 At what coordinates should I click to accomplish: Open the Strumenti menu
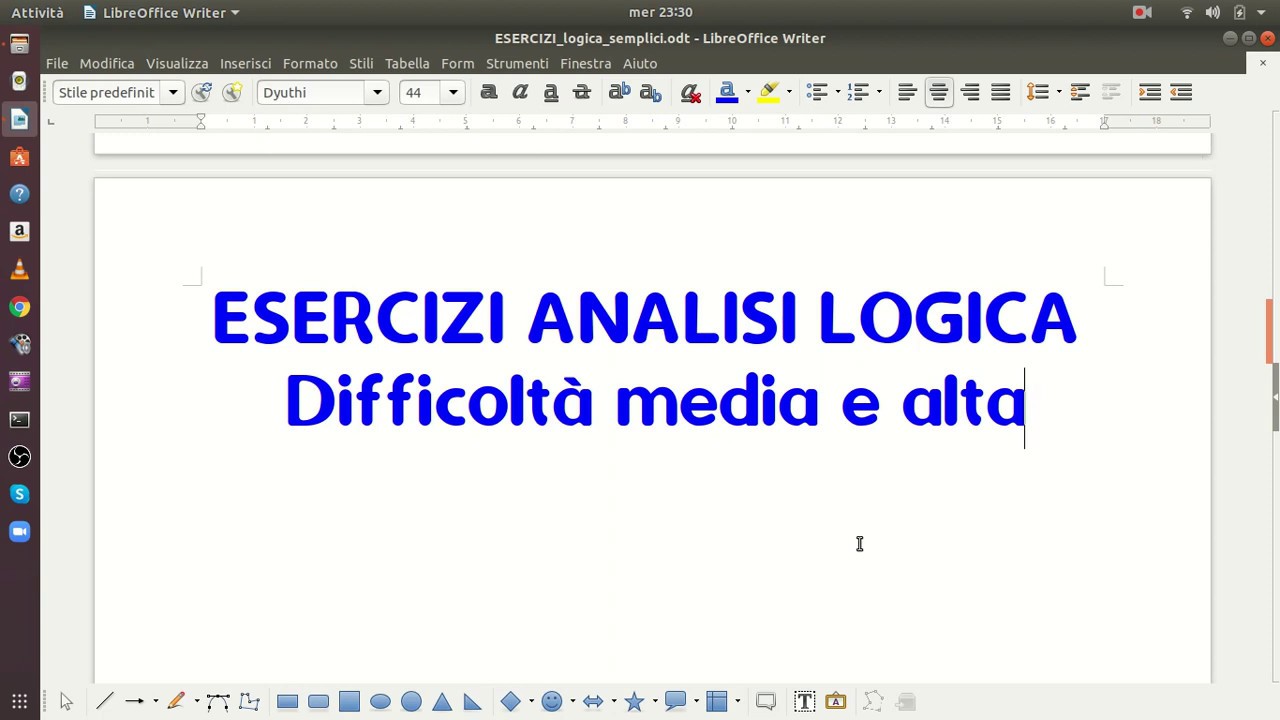coord(517,63)
